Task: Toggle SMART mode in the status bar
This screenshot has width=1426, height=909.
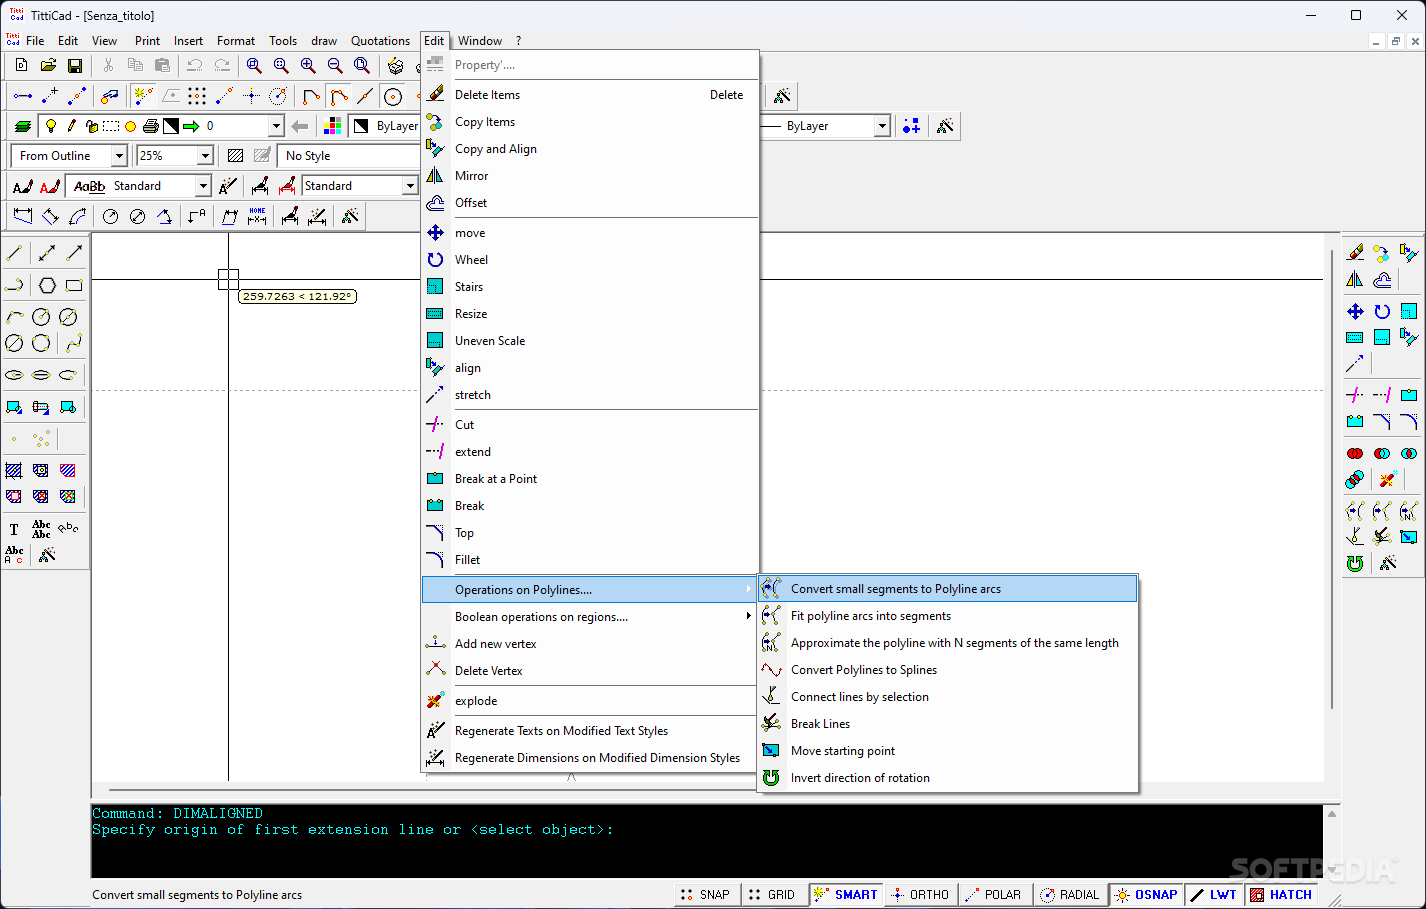Action: point(846,895)
